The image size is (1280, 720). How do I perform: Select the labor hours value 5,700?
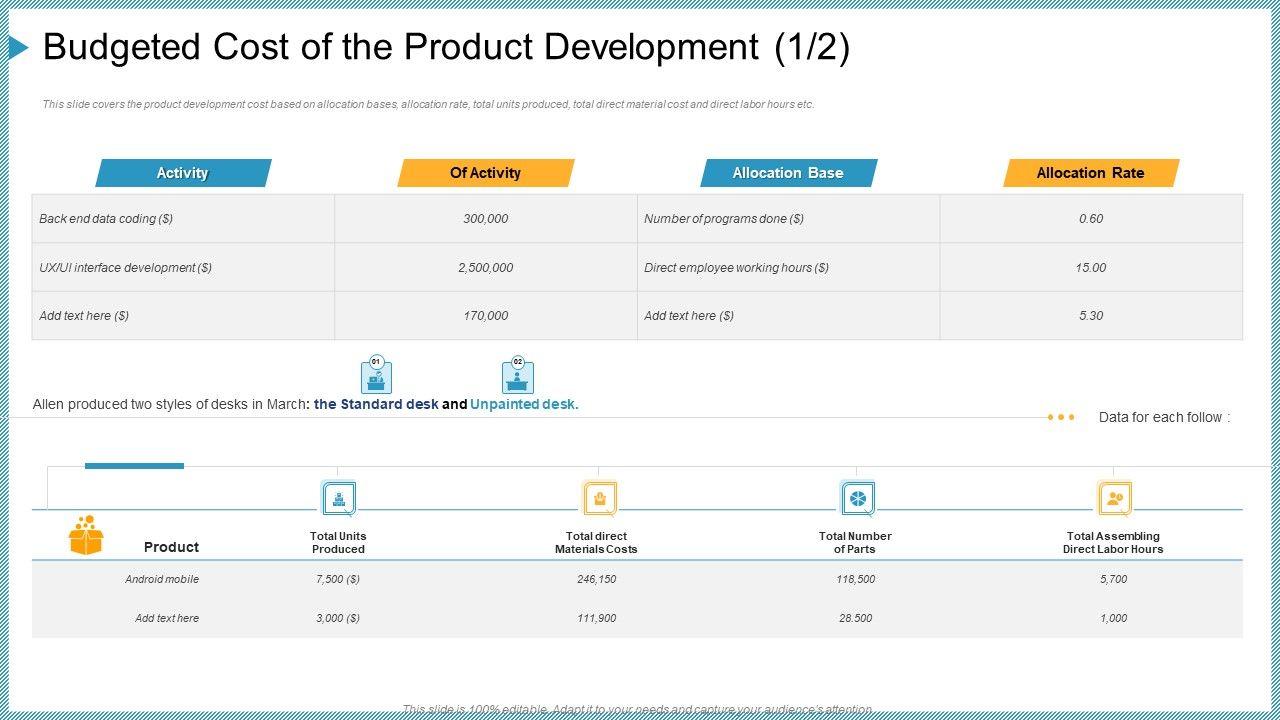tap(1114, 579)
